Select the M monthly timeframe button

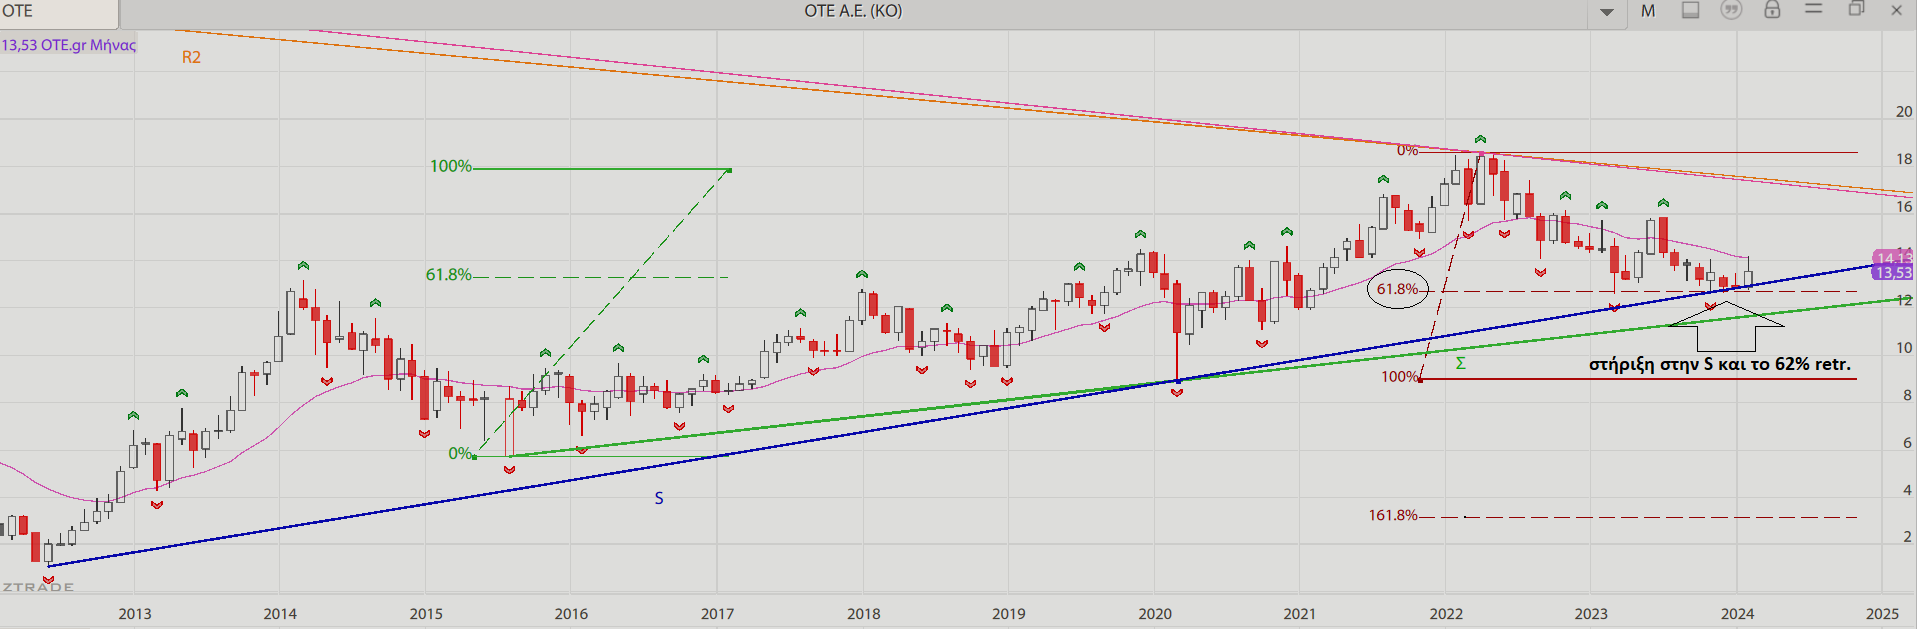tap(1648, 11)
